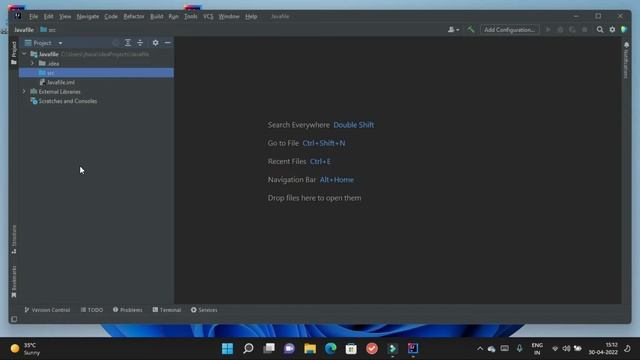Click the IntelliJ app logo in title bar

tap(18, 16)
